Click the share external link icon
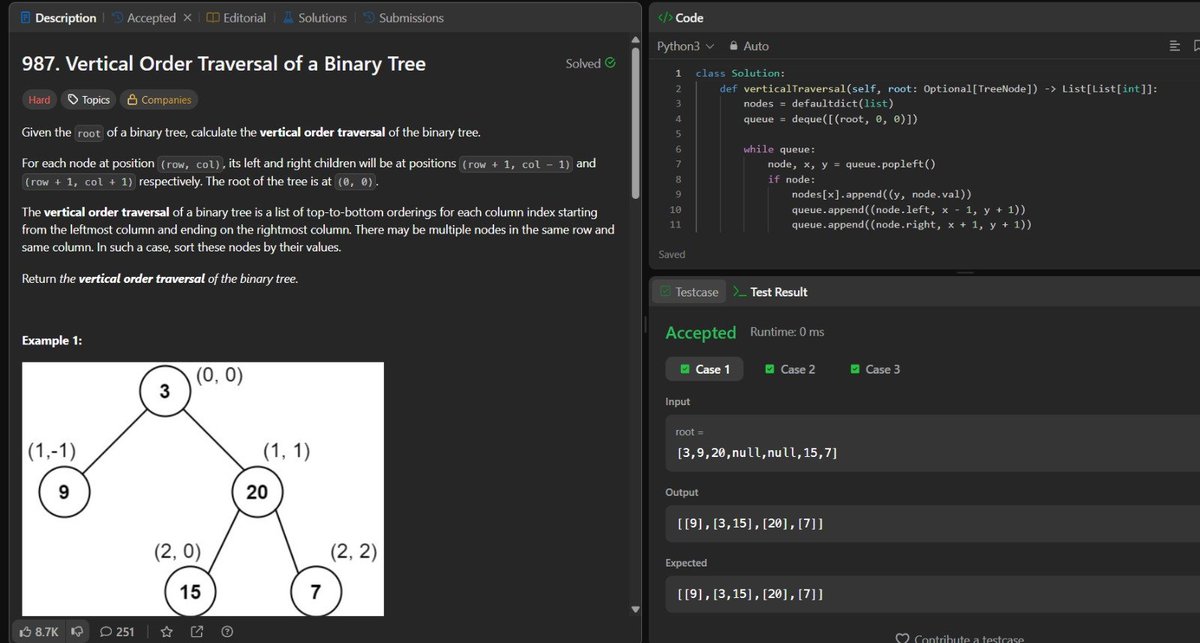 (197, 631)
